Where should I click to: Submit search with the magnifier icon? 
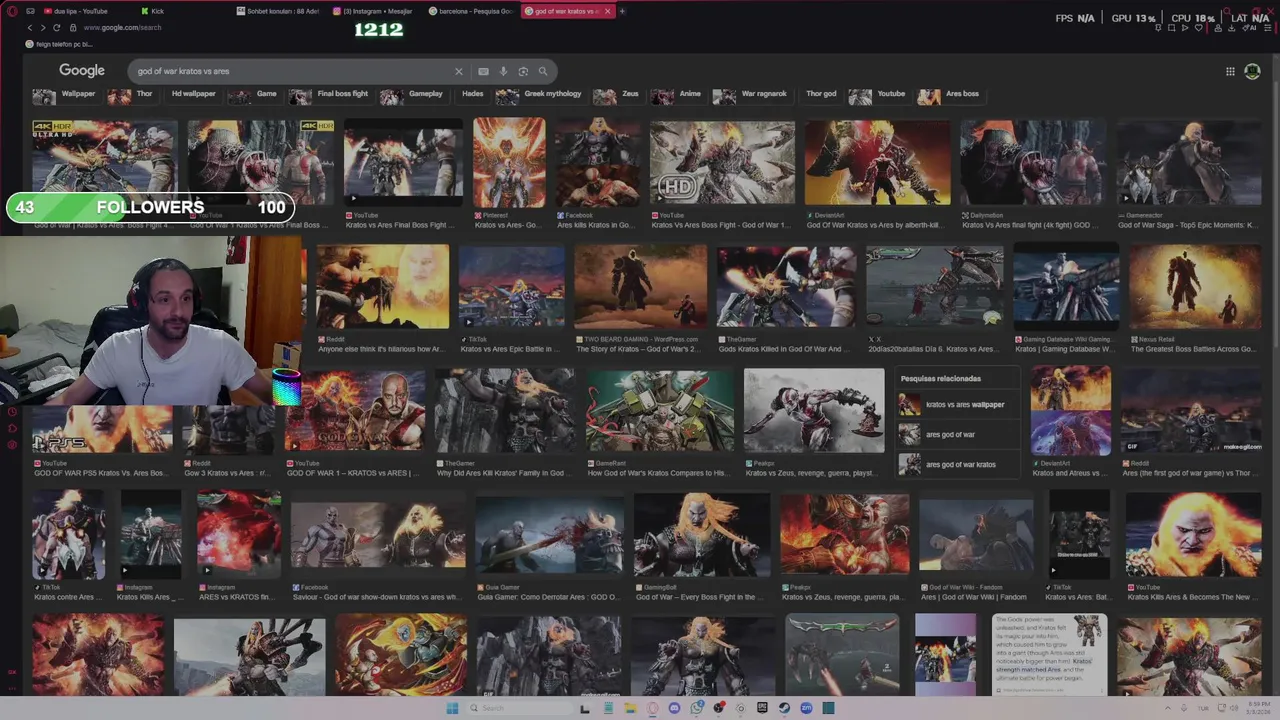(543, 71)
